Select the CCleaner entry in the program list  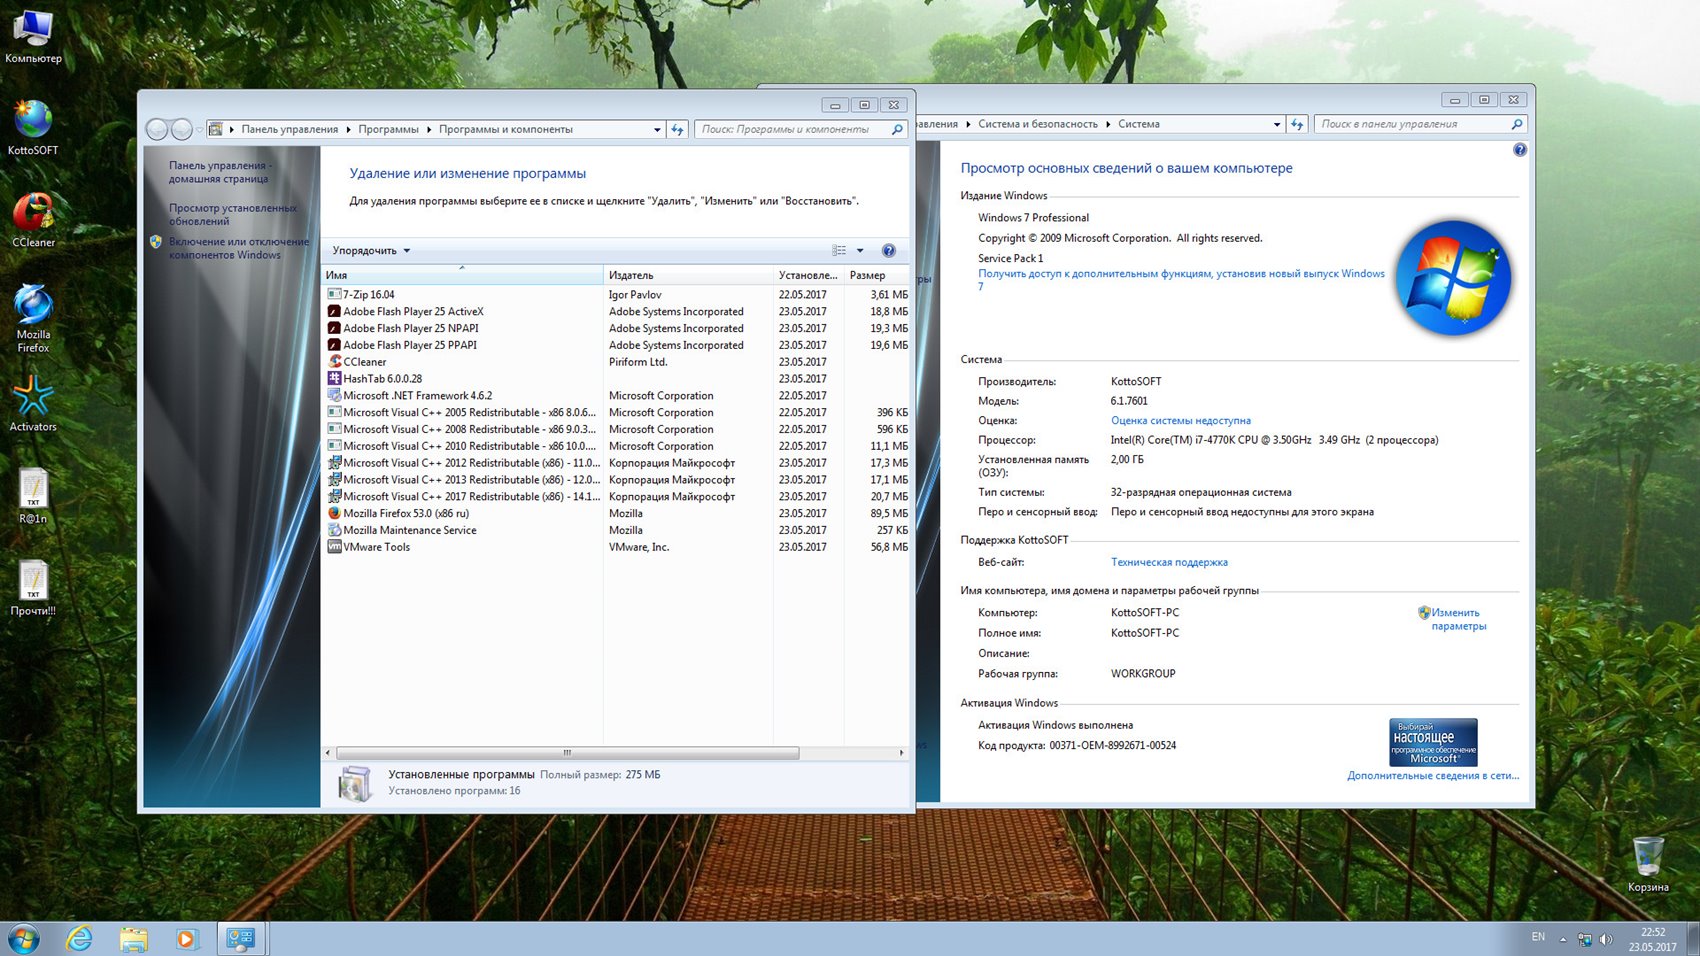coord(616,362)
